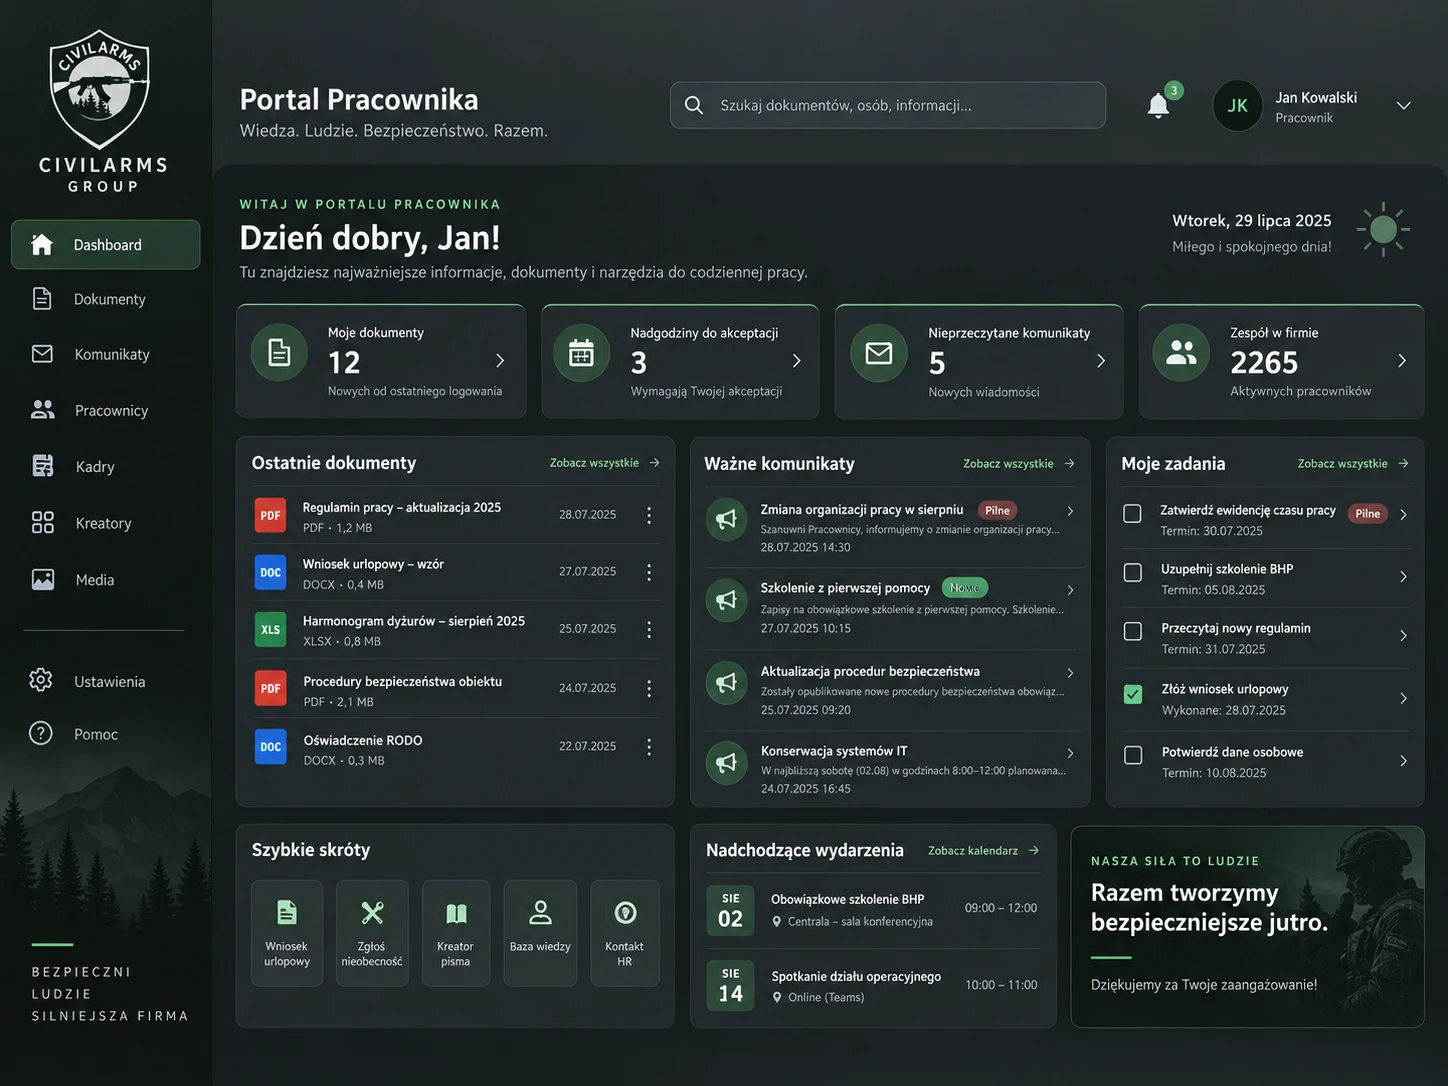Check Przeczytaj nowy regulamin task
Screen dimensions: 1448x1086
point(1132,631)
